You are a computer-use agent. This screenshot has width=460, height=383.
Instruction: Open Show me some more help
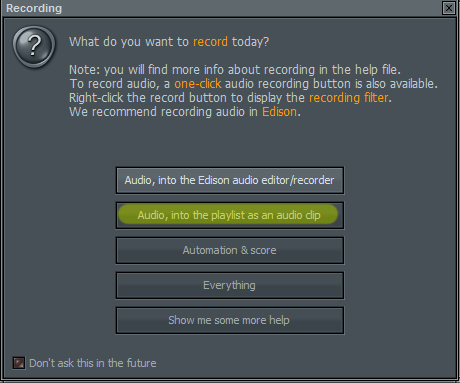click(230, 320)
